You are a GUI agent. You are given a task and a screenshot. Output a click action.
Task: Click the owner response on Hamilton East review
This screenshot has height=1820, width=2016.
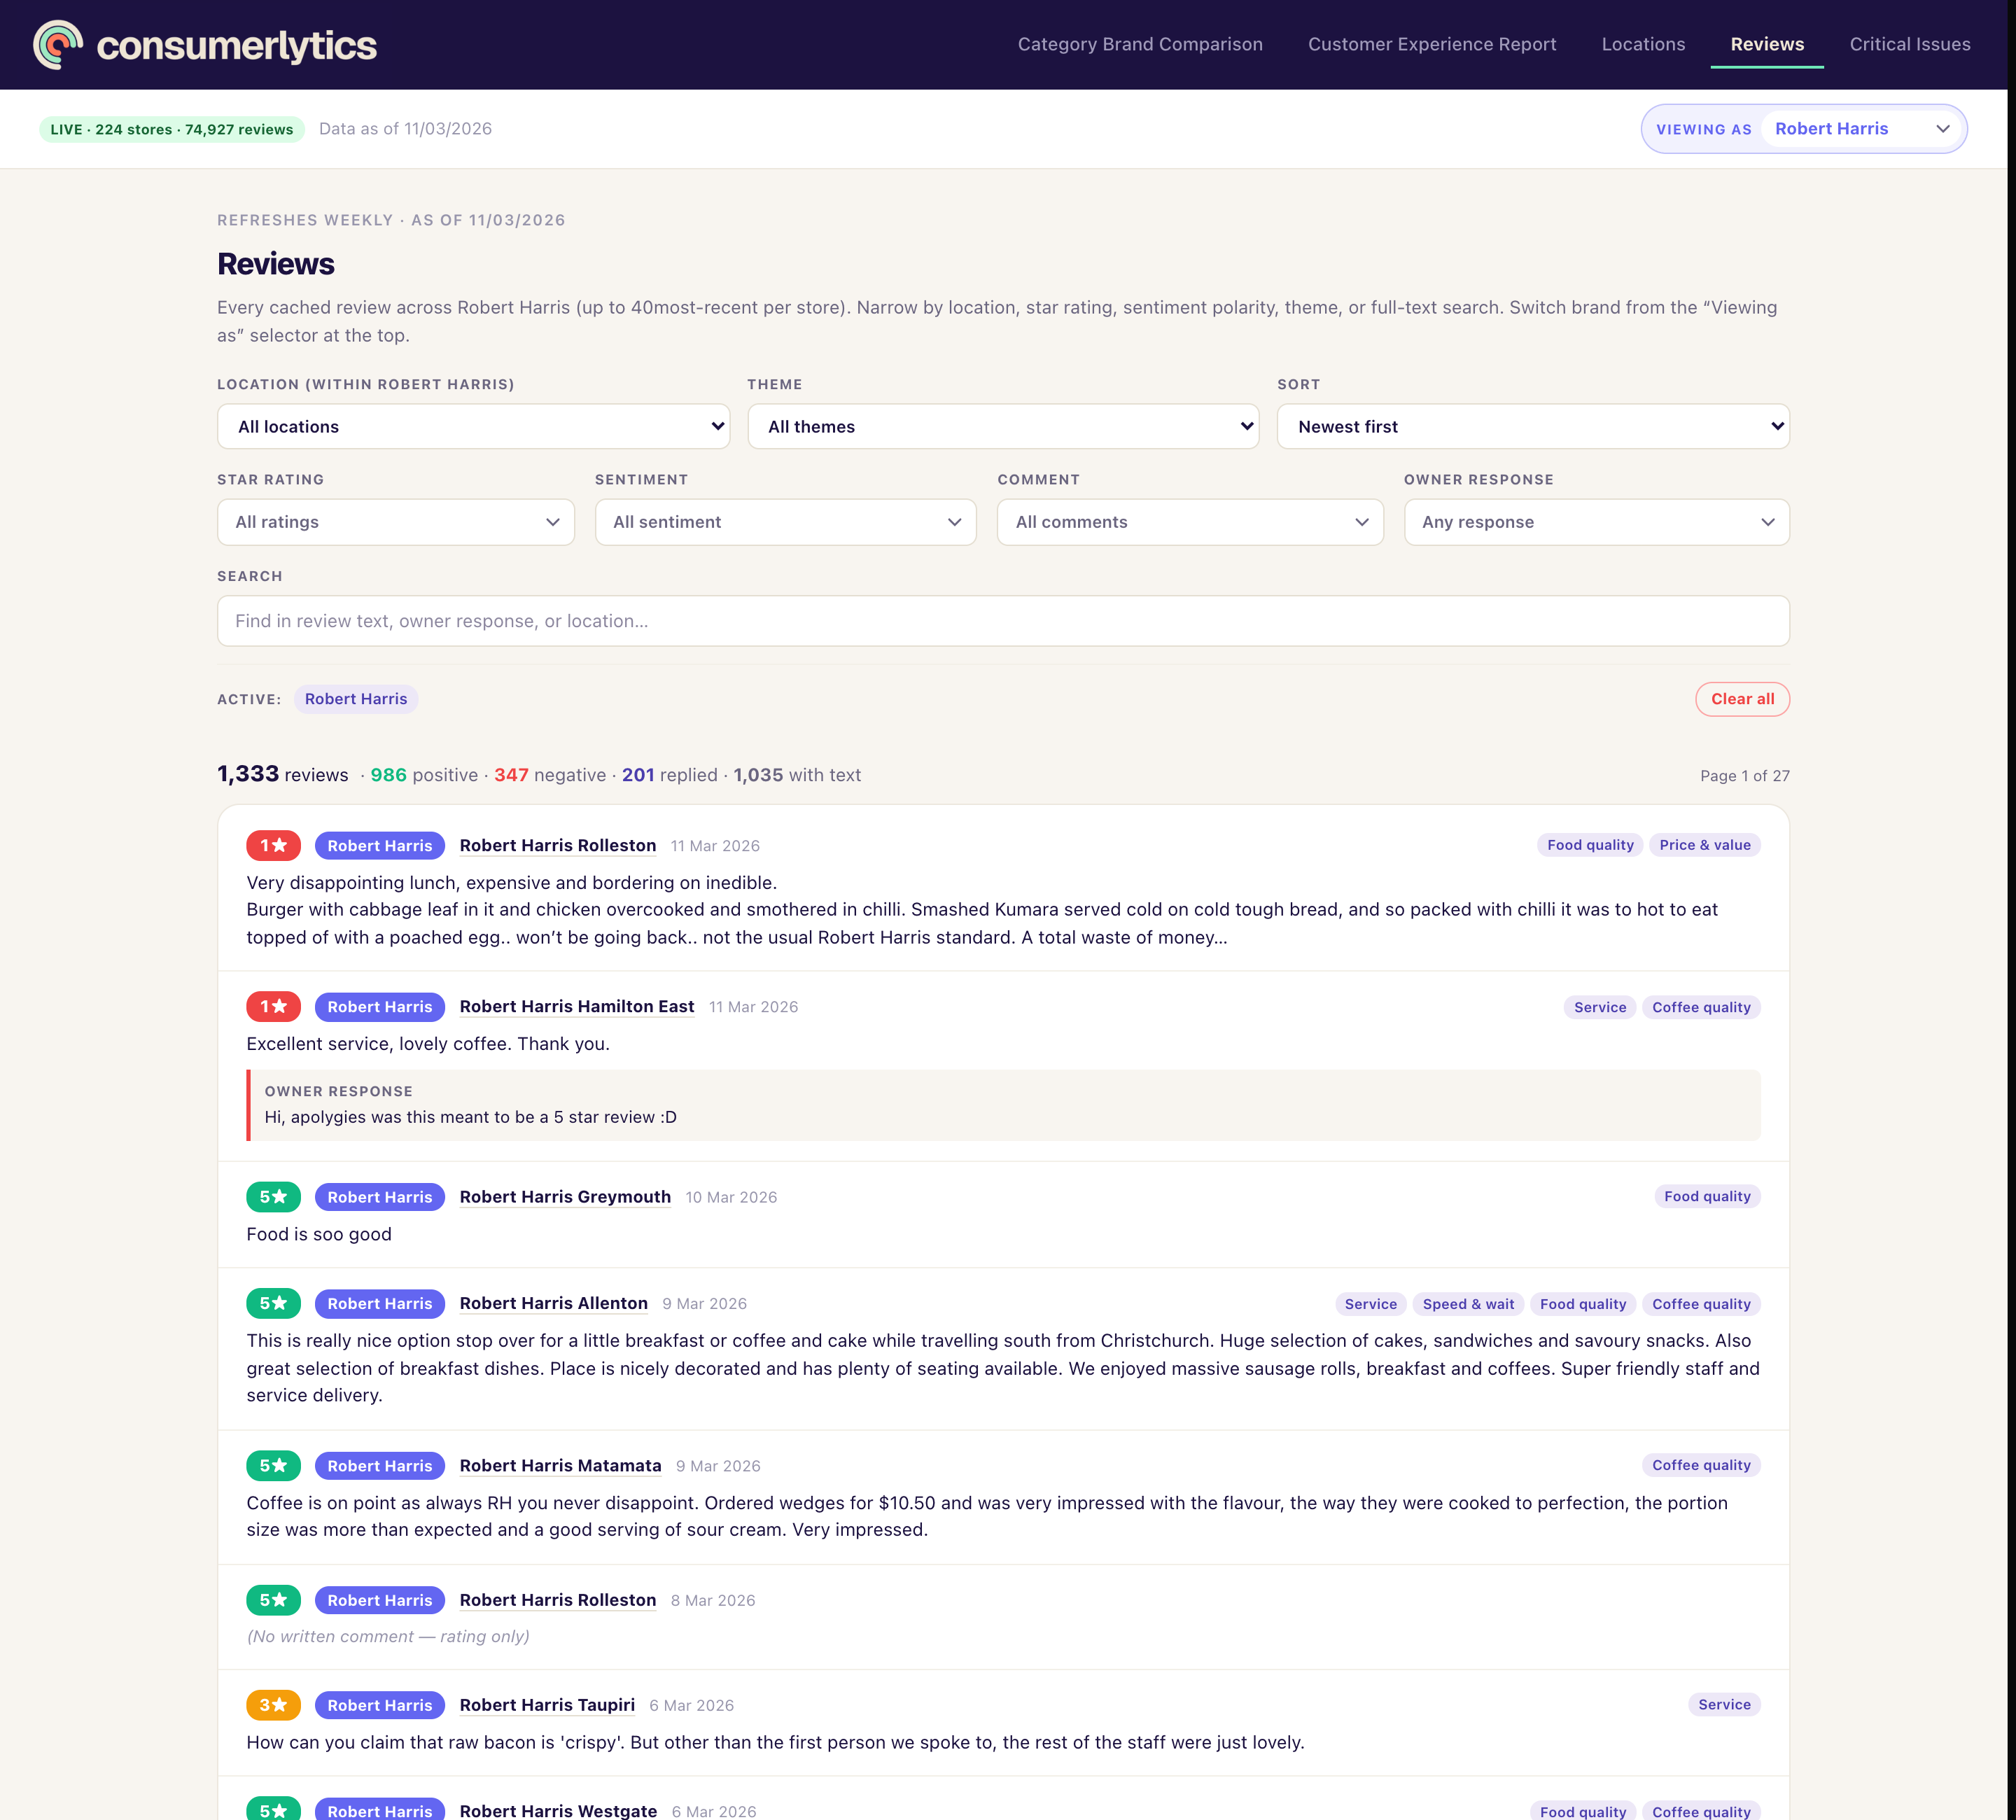(1003, 1105)
